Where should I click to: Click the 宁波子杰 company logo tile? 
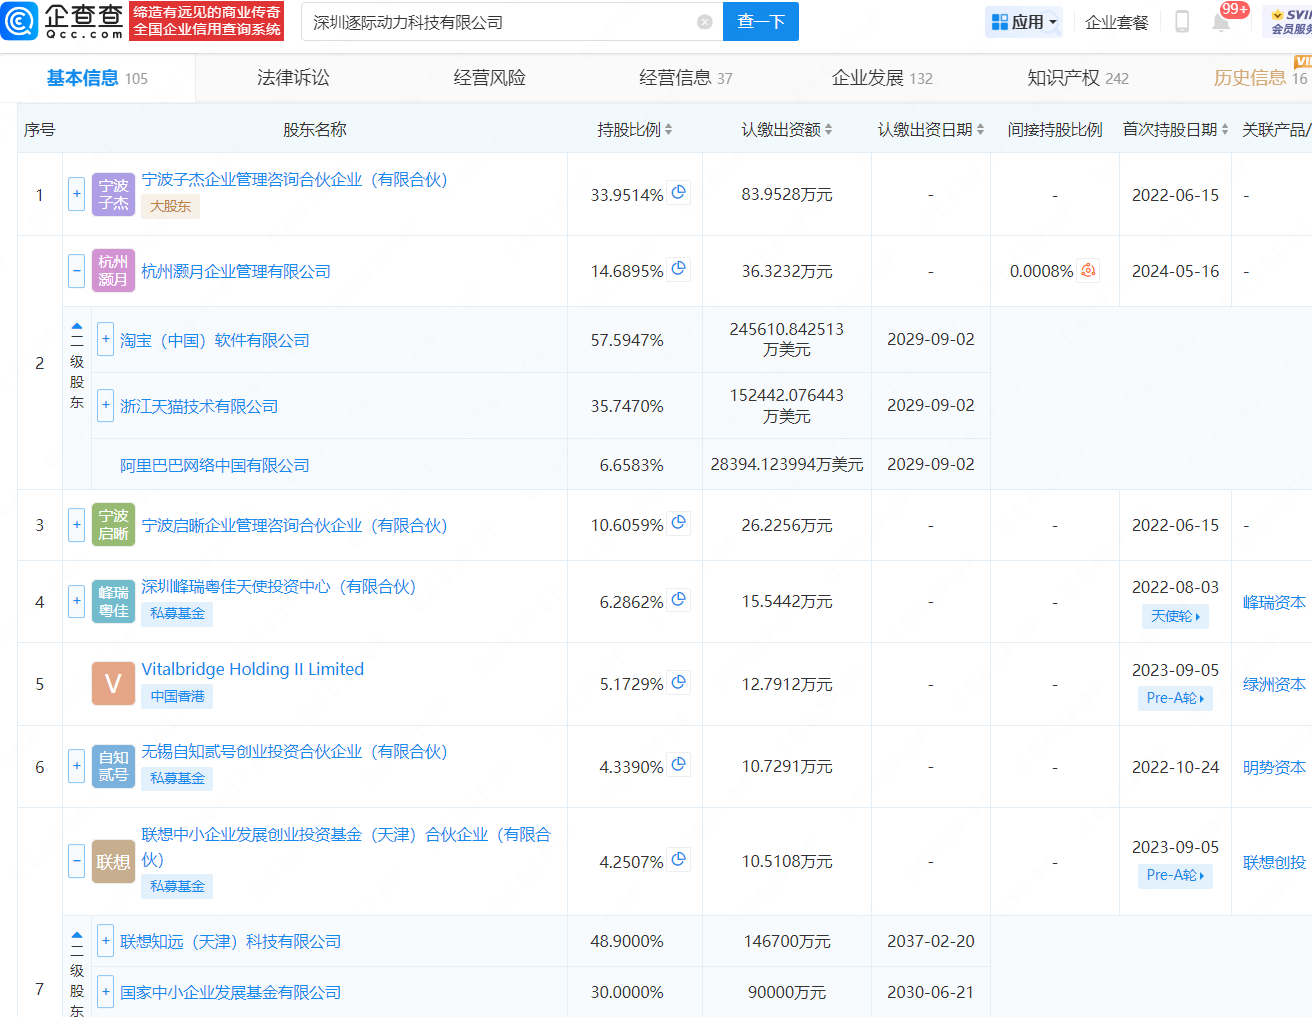[x=113, y=194]
